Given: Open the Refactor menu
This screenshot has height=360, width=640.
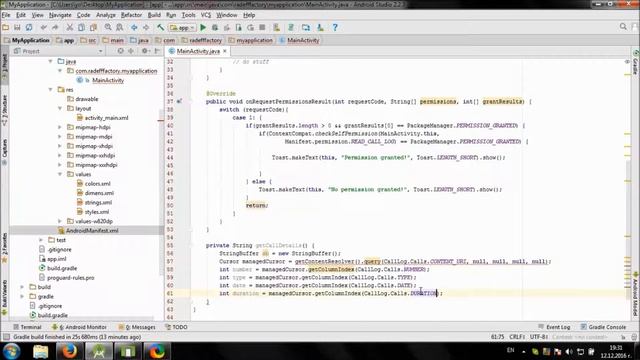Looking at the screenshot, I should pos(131,15).
